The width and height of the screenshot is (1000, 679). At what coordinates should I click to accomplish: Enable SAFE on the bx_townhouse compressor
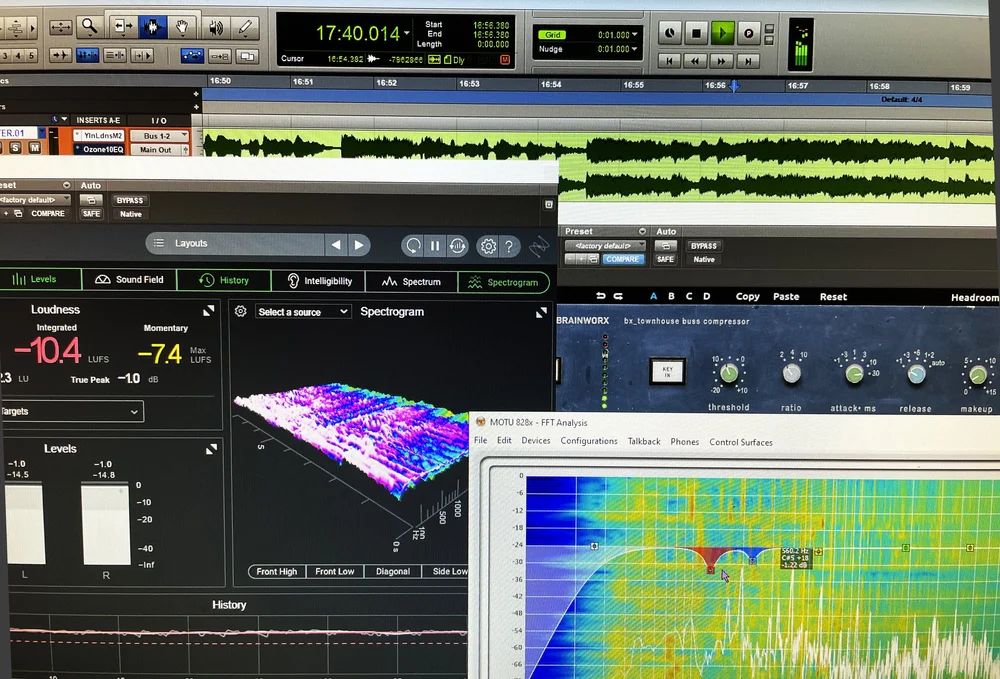coord(667,258)
